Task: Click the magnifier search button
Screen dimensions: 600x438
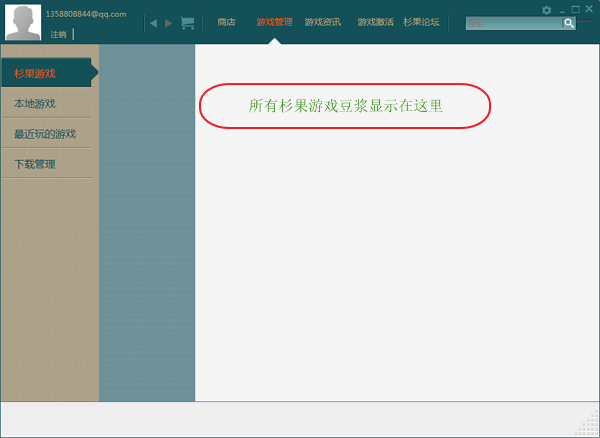Action: pos(569,23)
